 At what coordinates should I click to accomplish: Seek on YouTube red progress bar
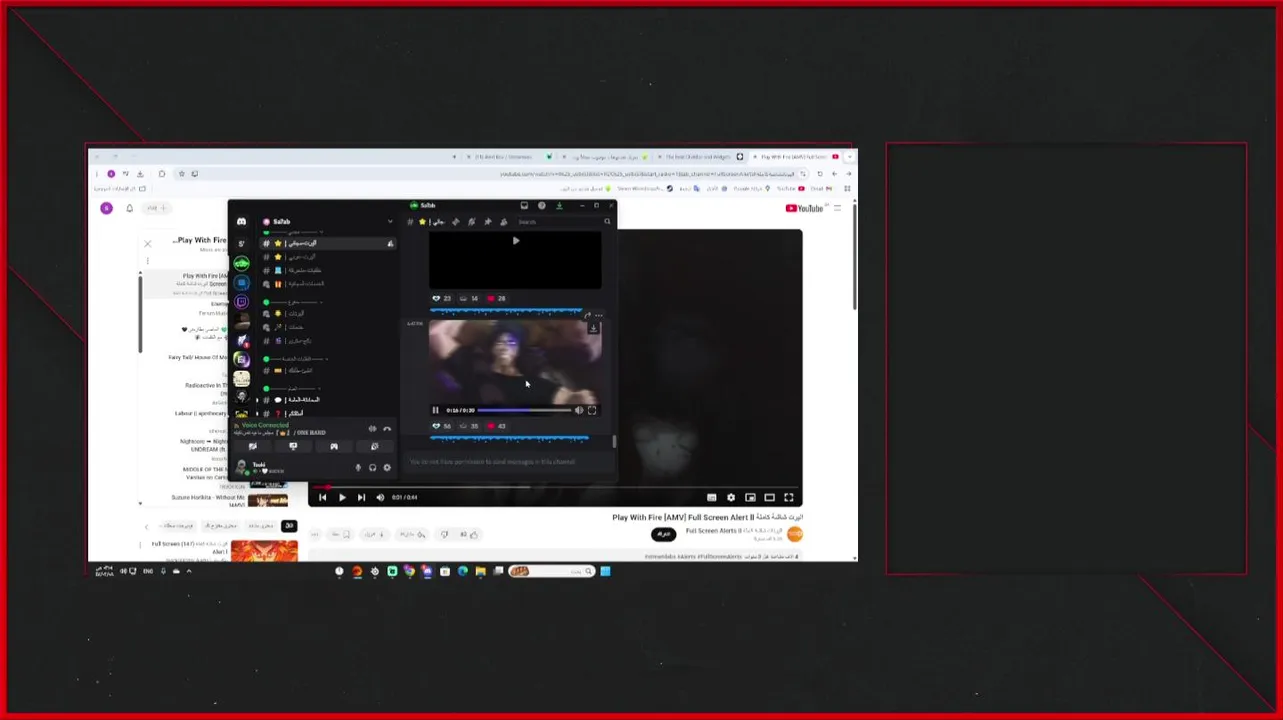(x=555, y=487)
